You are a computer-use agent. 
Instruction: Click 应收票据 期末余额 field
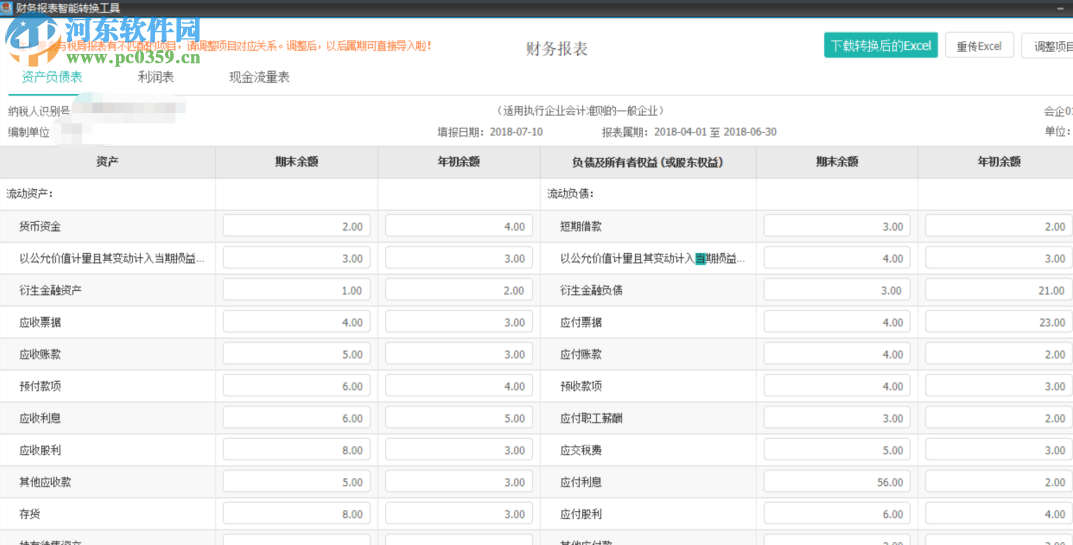(x=296, y=322)
